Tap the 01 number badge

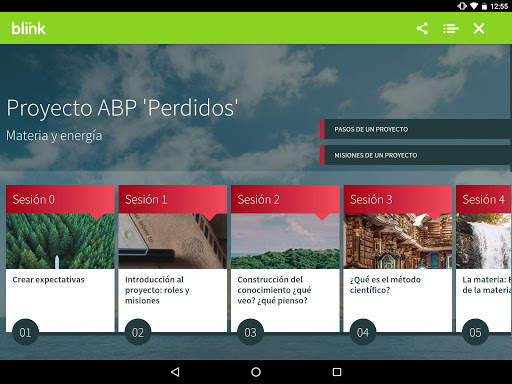(25, 332)
